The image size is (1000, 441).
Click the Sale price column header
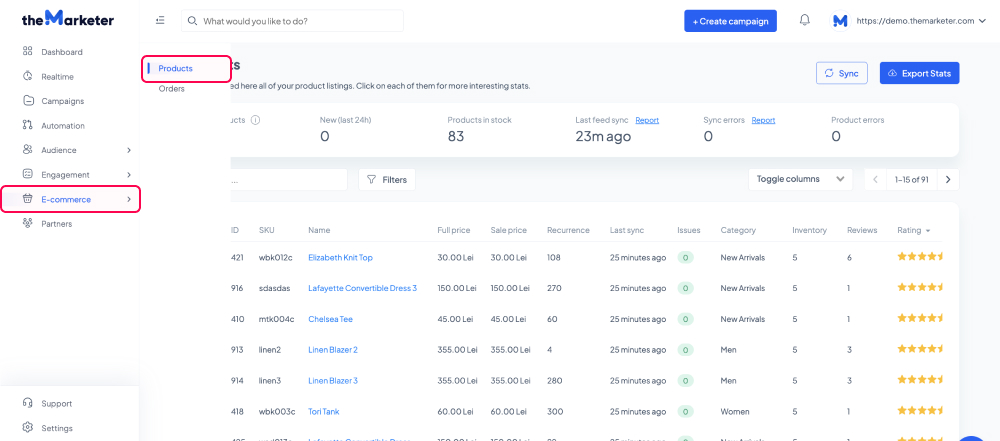(508, 230)
